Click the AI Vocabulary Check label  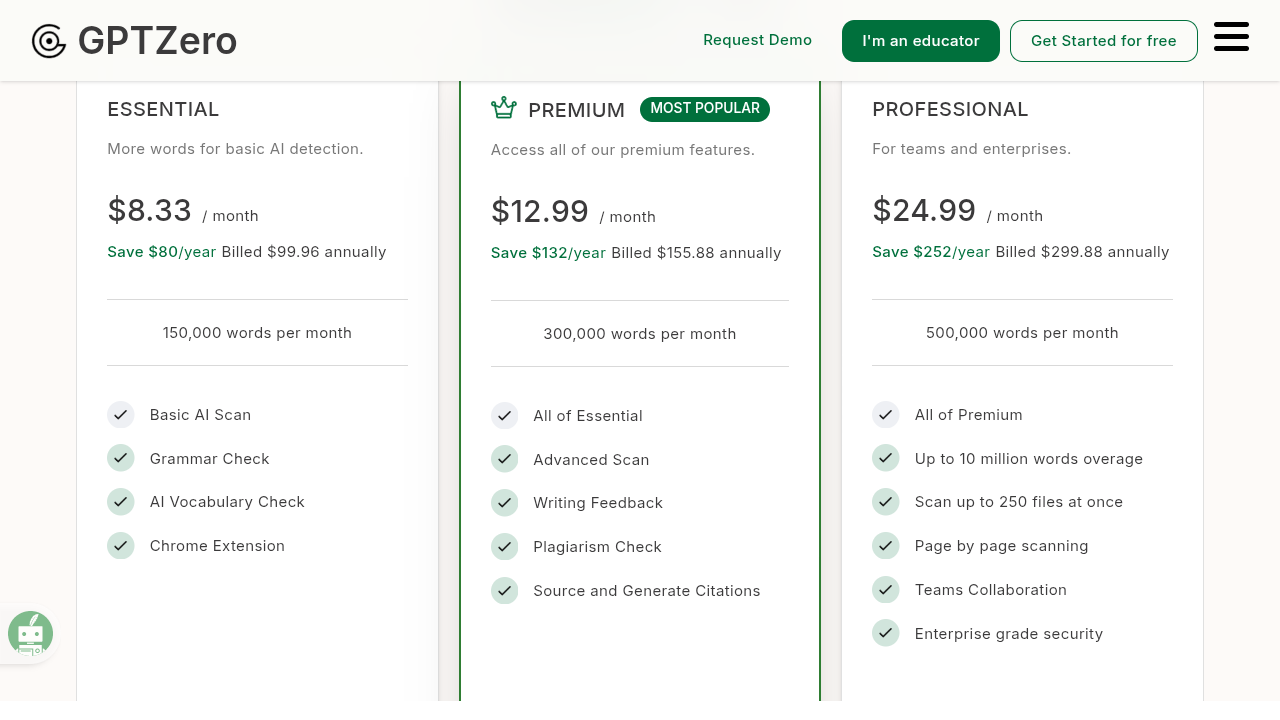click(x=227, y=502)
